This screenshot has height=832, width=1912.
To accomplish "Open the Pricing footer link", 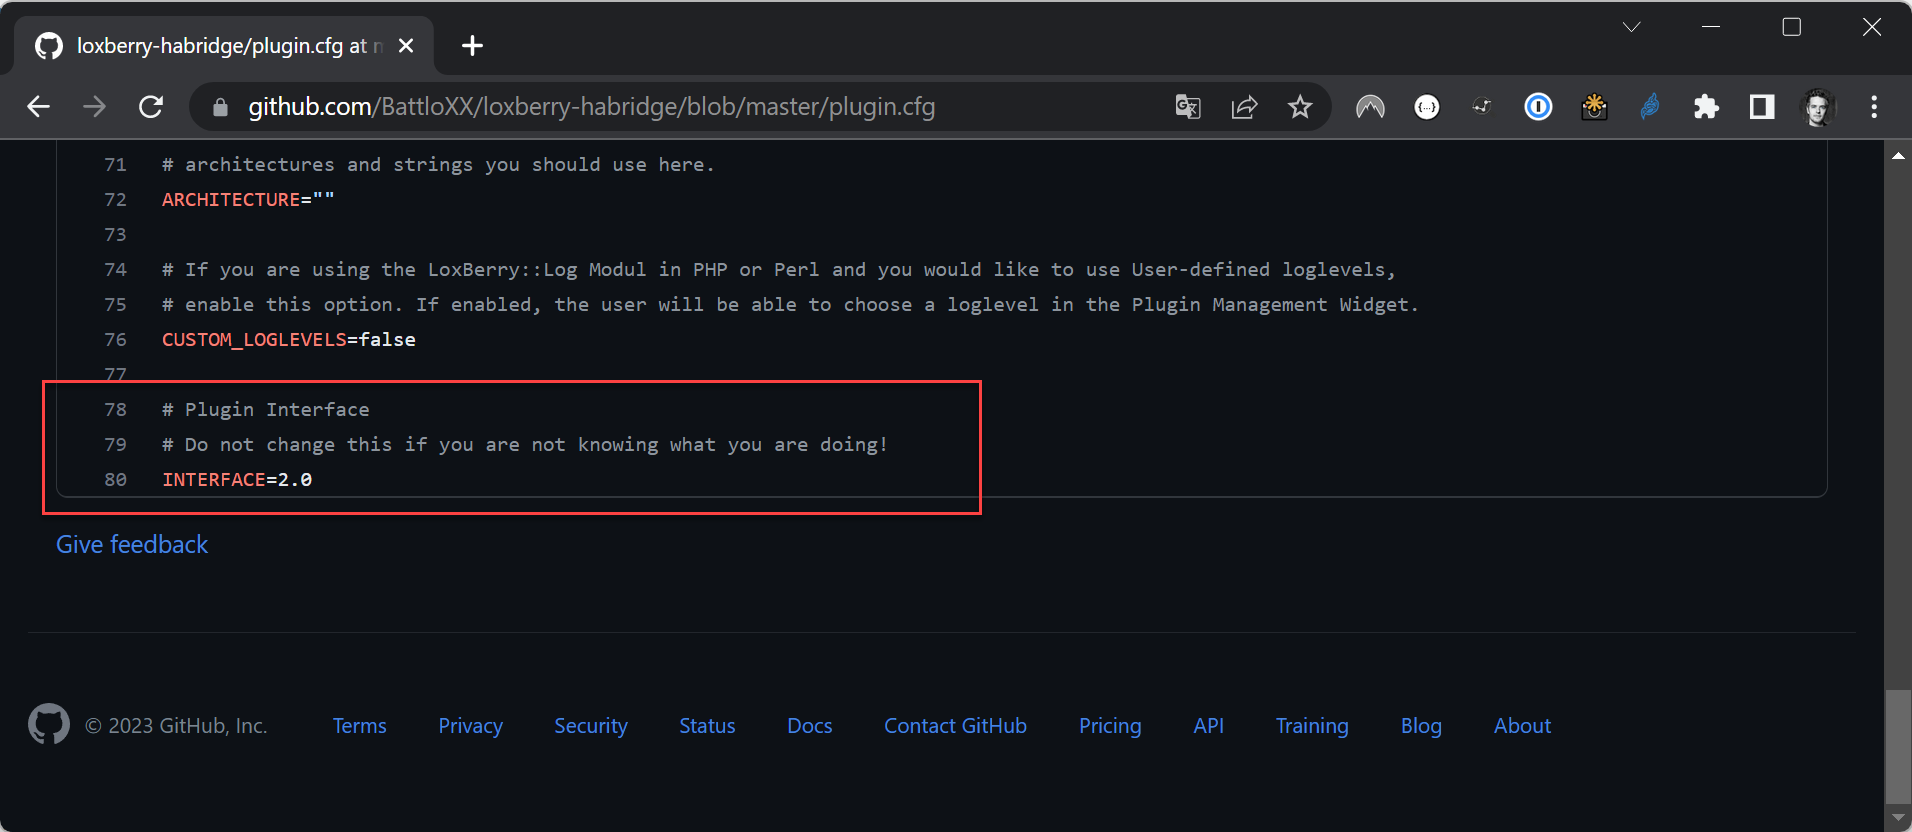I will click(x=1110, y=726).
